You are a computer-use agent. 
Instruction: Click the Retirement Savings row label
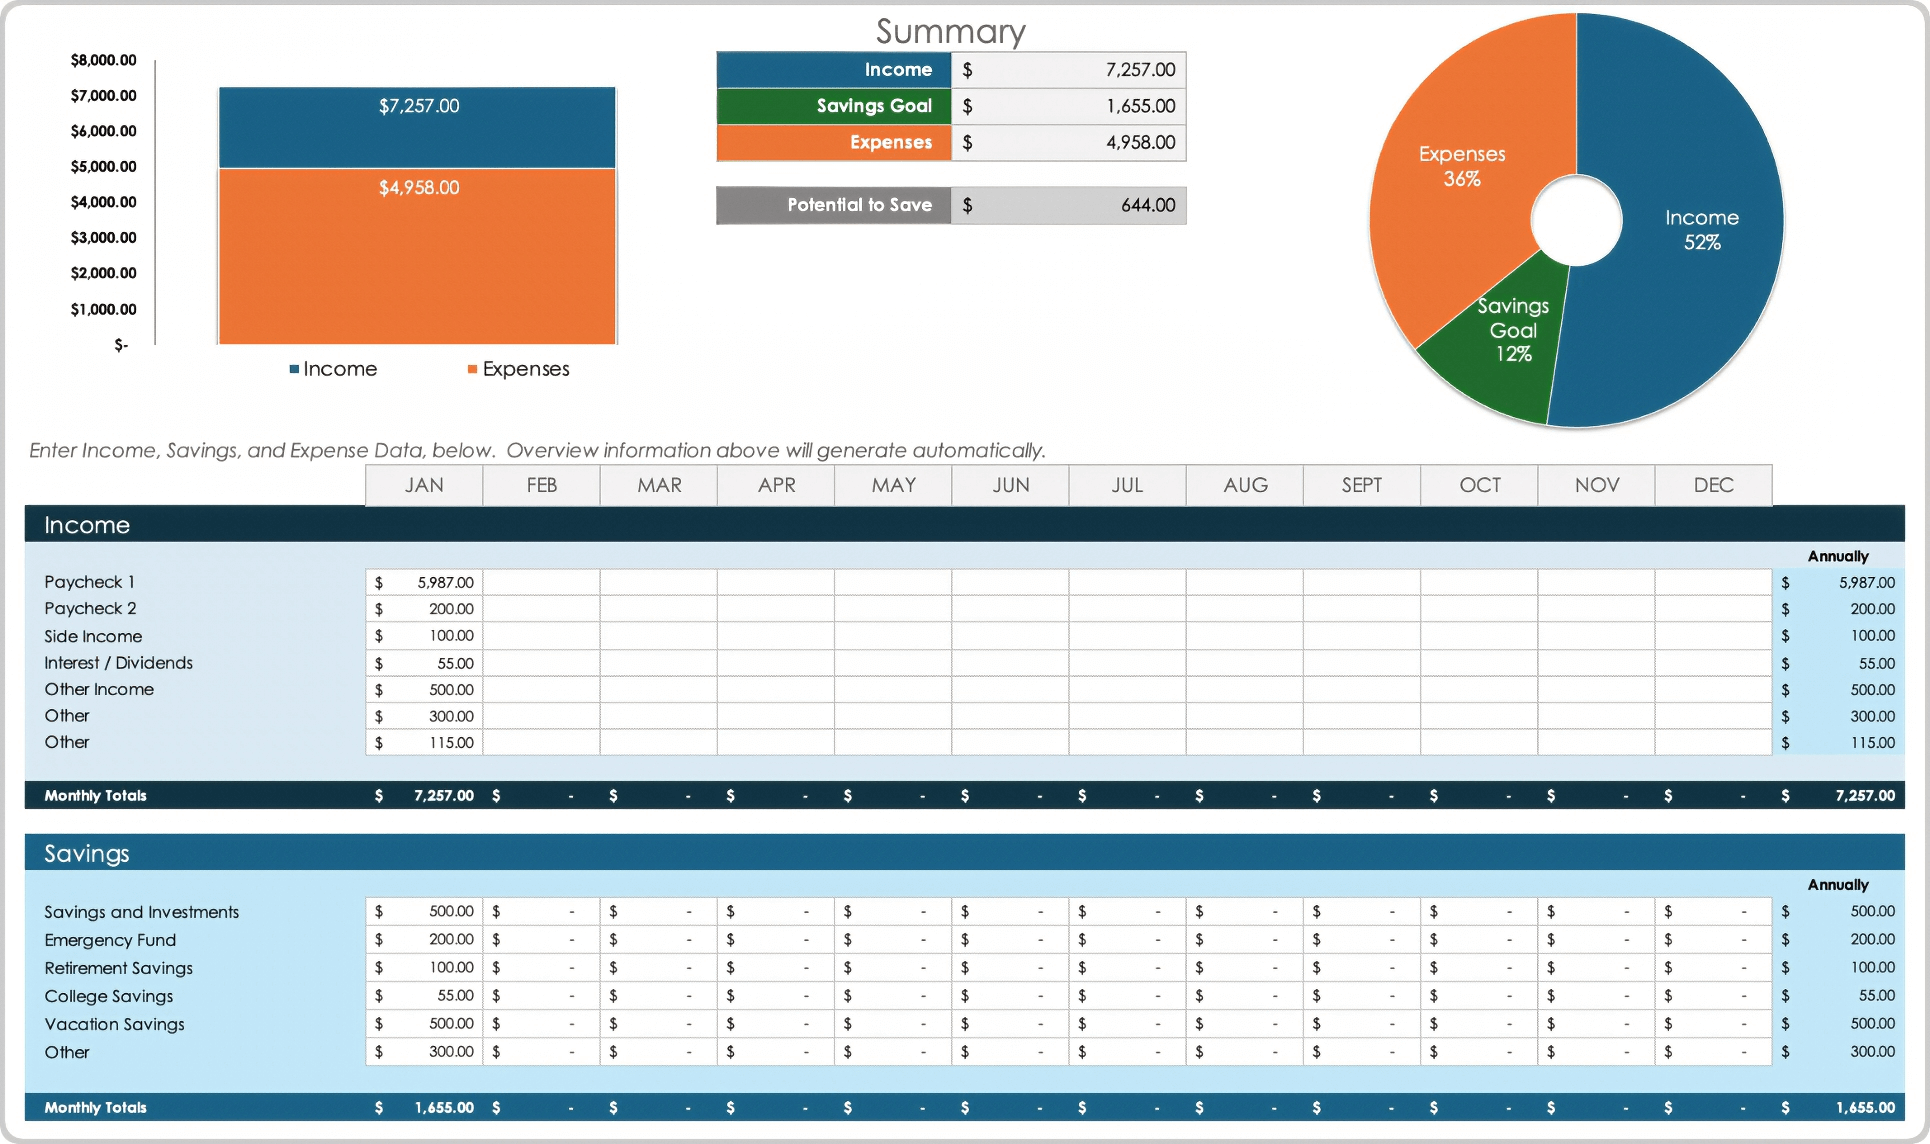(118, 967)
